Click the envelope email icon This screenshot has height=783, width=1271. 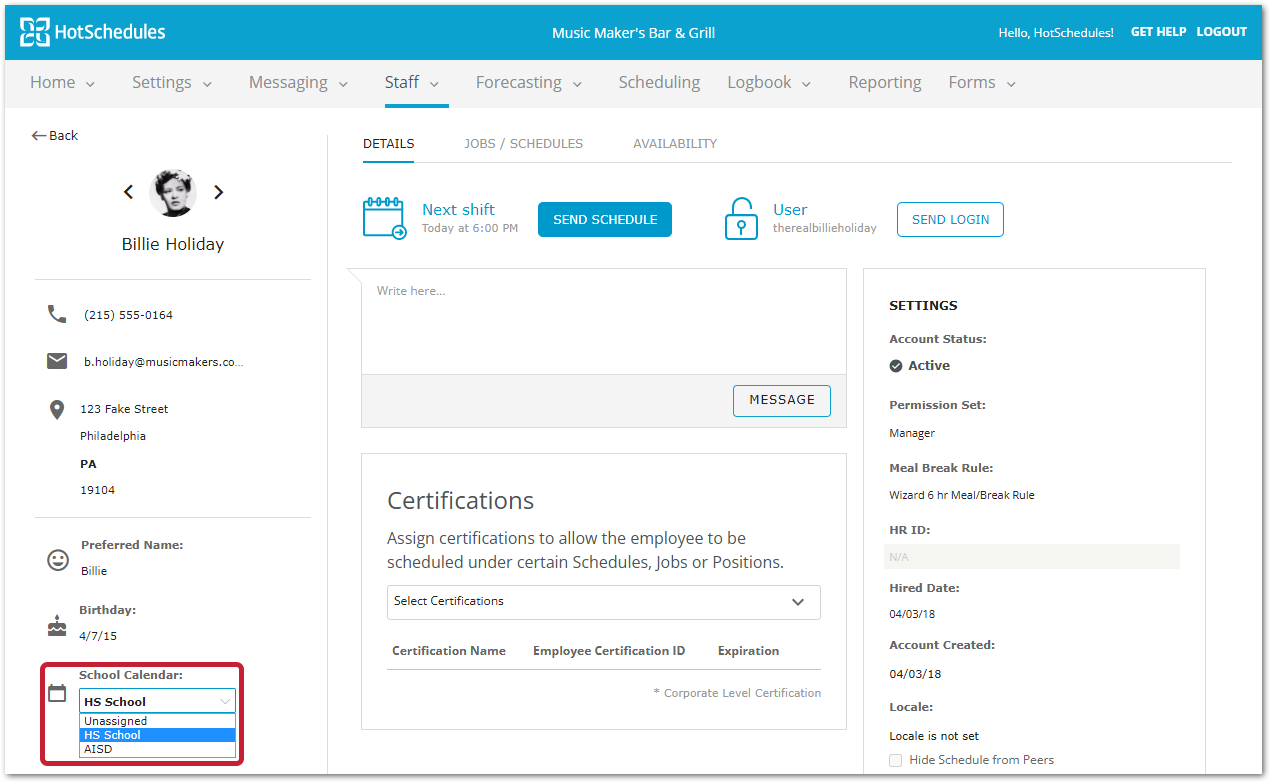click(57, 361)
